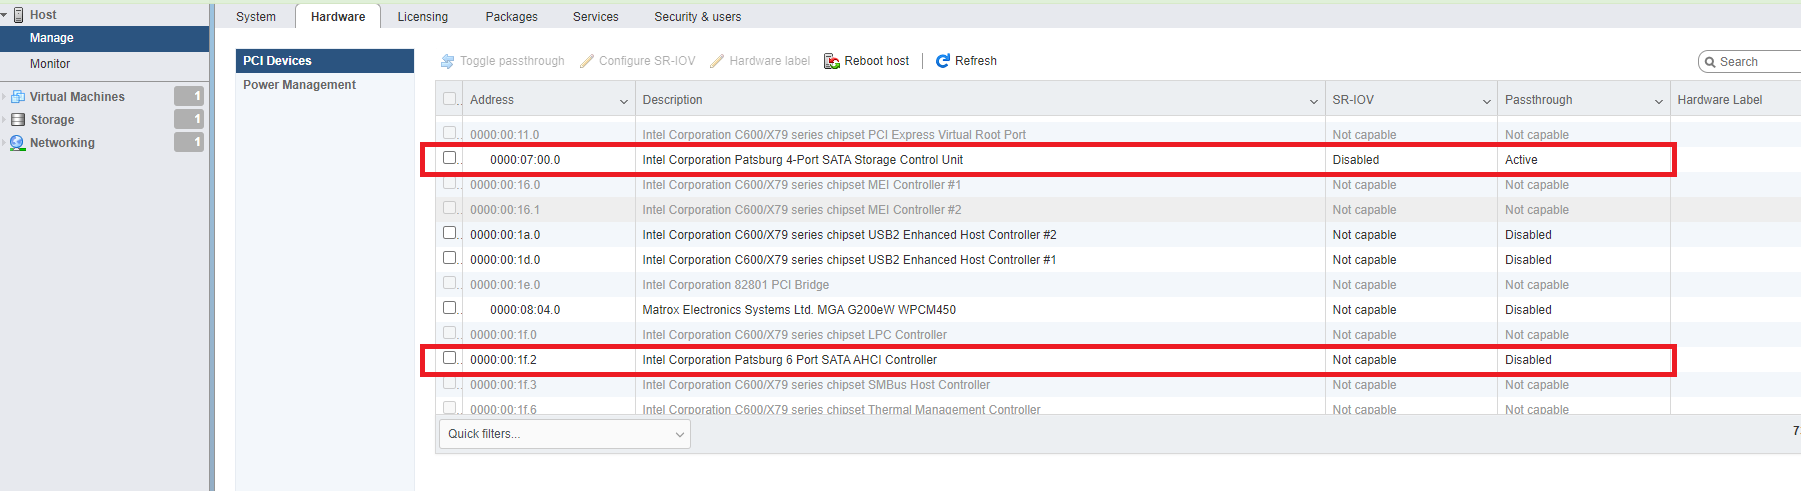Check the box for device 0000:00:1f.2
1801x491 pixels.
pyautogui.click(x=450, y=358)
